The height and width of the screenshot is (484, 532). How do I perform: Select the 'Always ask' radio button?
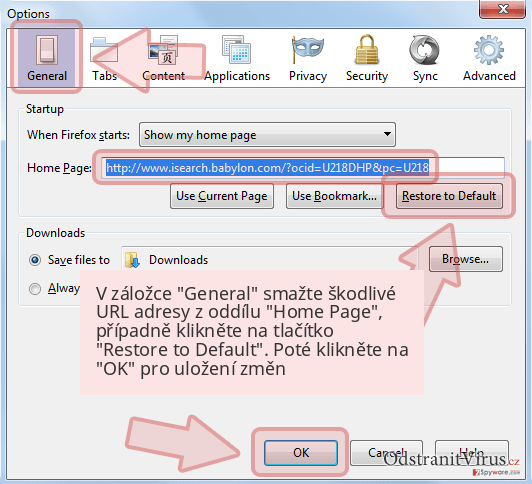(35, 289)
